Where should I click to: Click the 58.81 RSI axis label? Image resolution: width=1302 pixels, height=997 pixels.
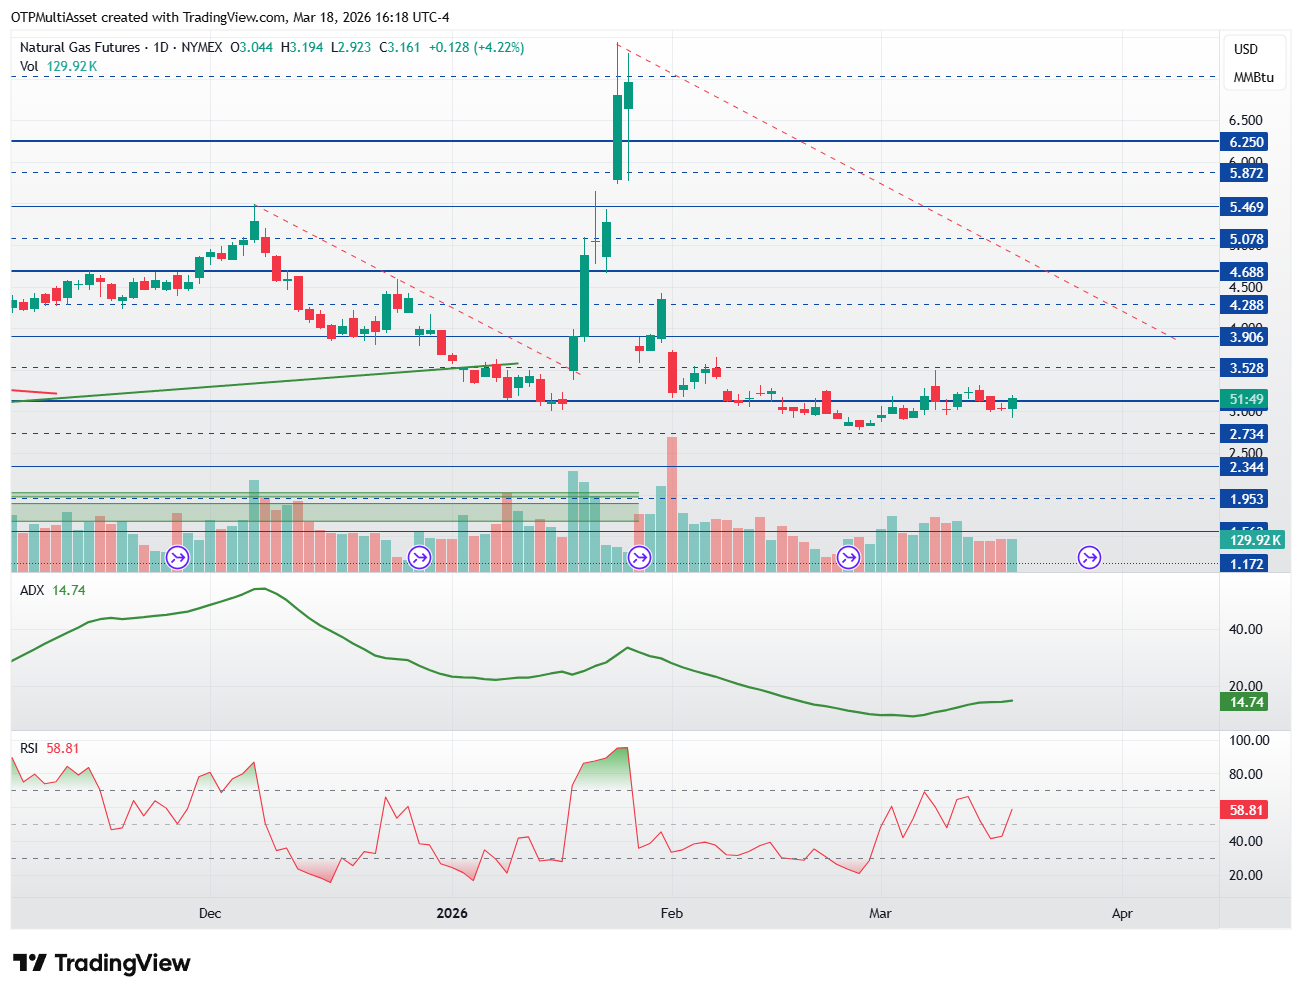click(x=1246, y=810)
